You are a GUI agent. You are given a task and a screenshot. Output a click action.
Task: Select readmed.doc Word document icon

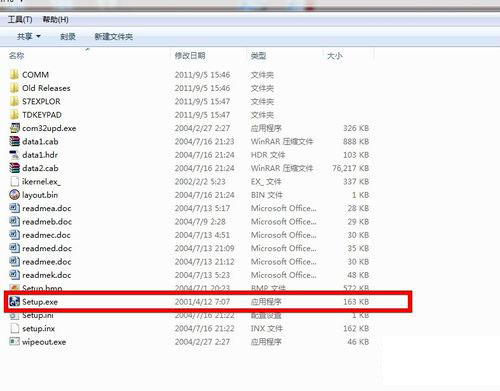pos(15,248)
